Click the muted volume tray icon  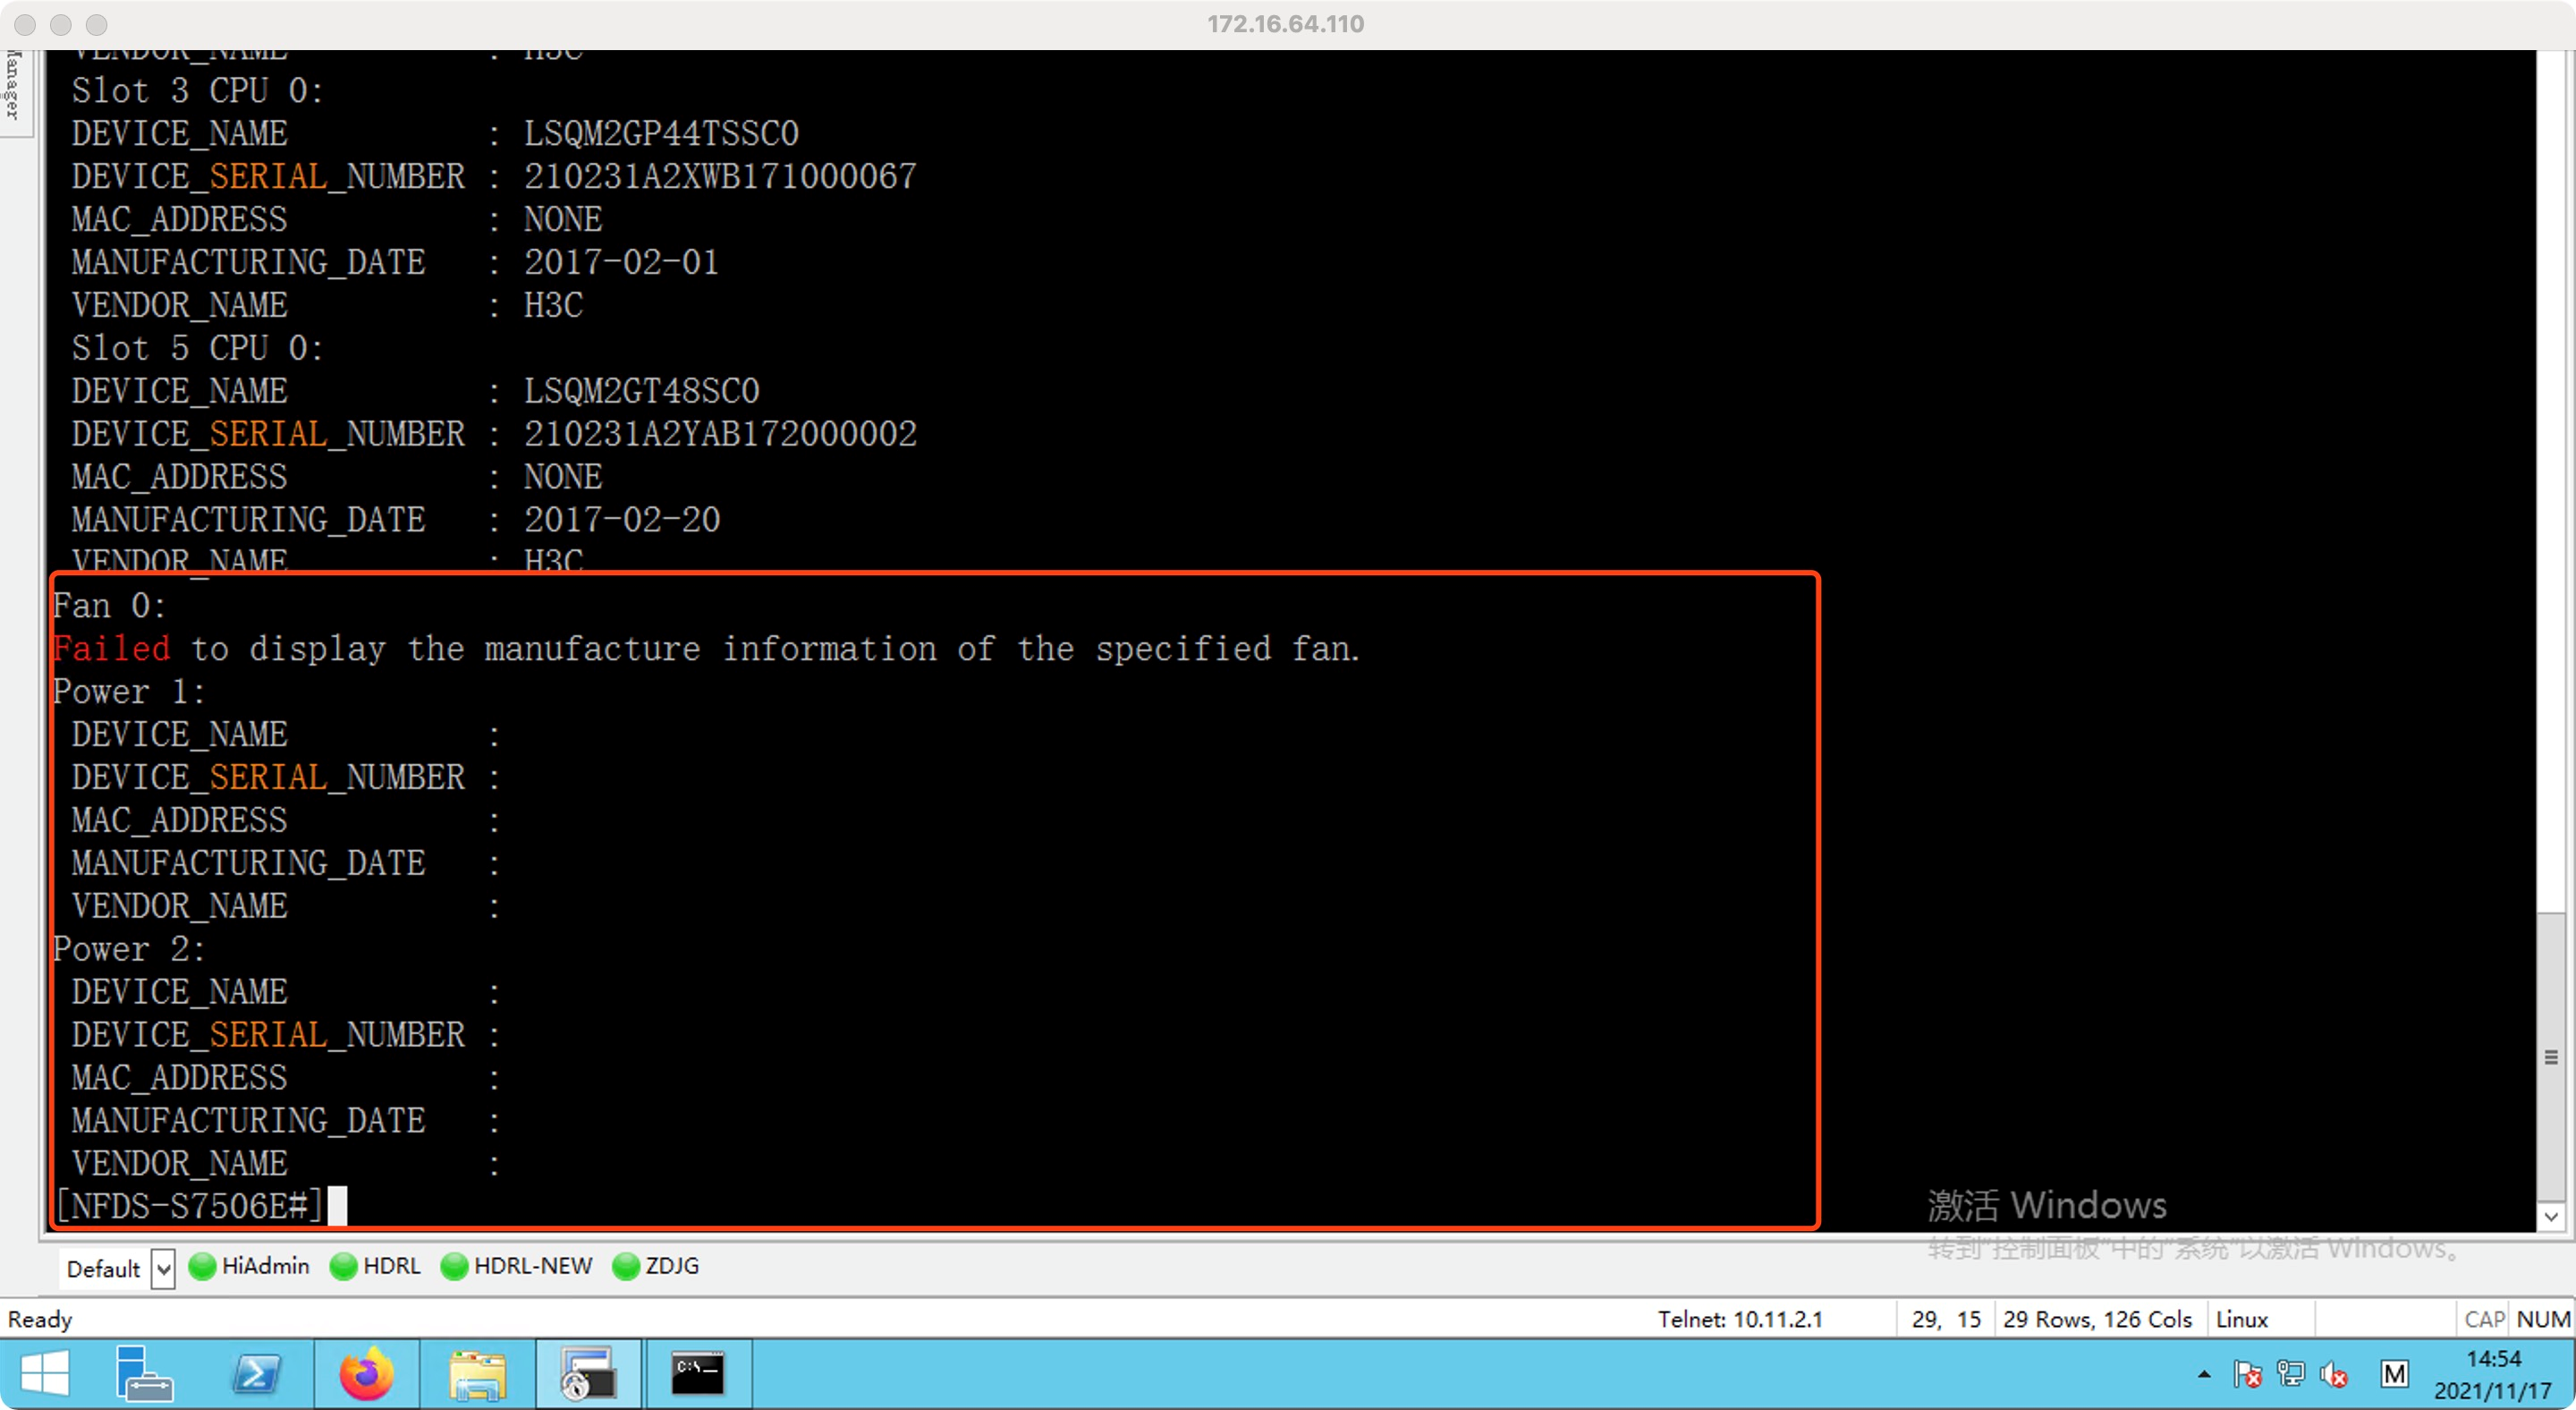point(2334,1375)
